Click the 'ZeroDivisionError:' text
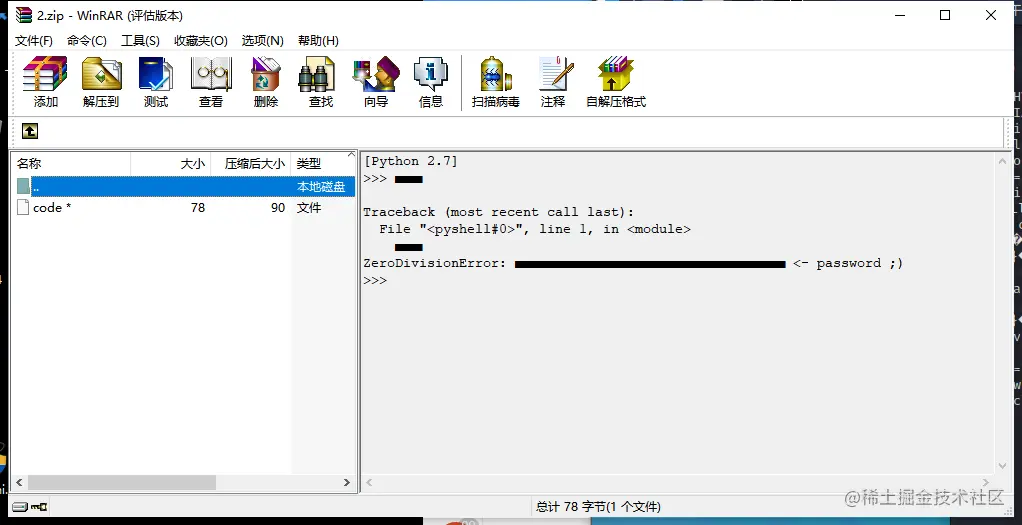This screenshot has height=525, width=1022. [x=435, y=263]
